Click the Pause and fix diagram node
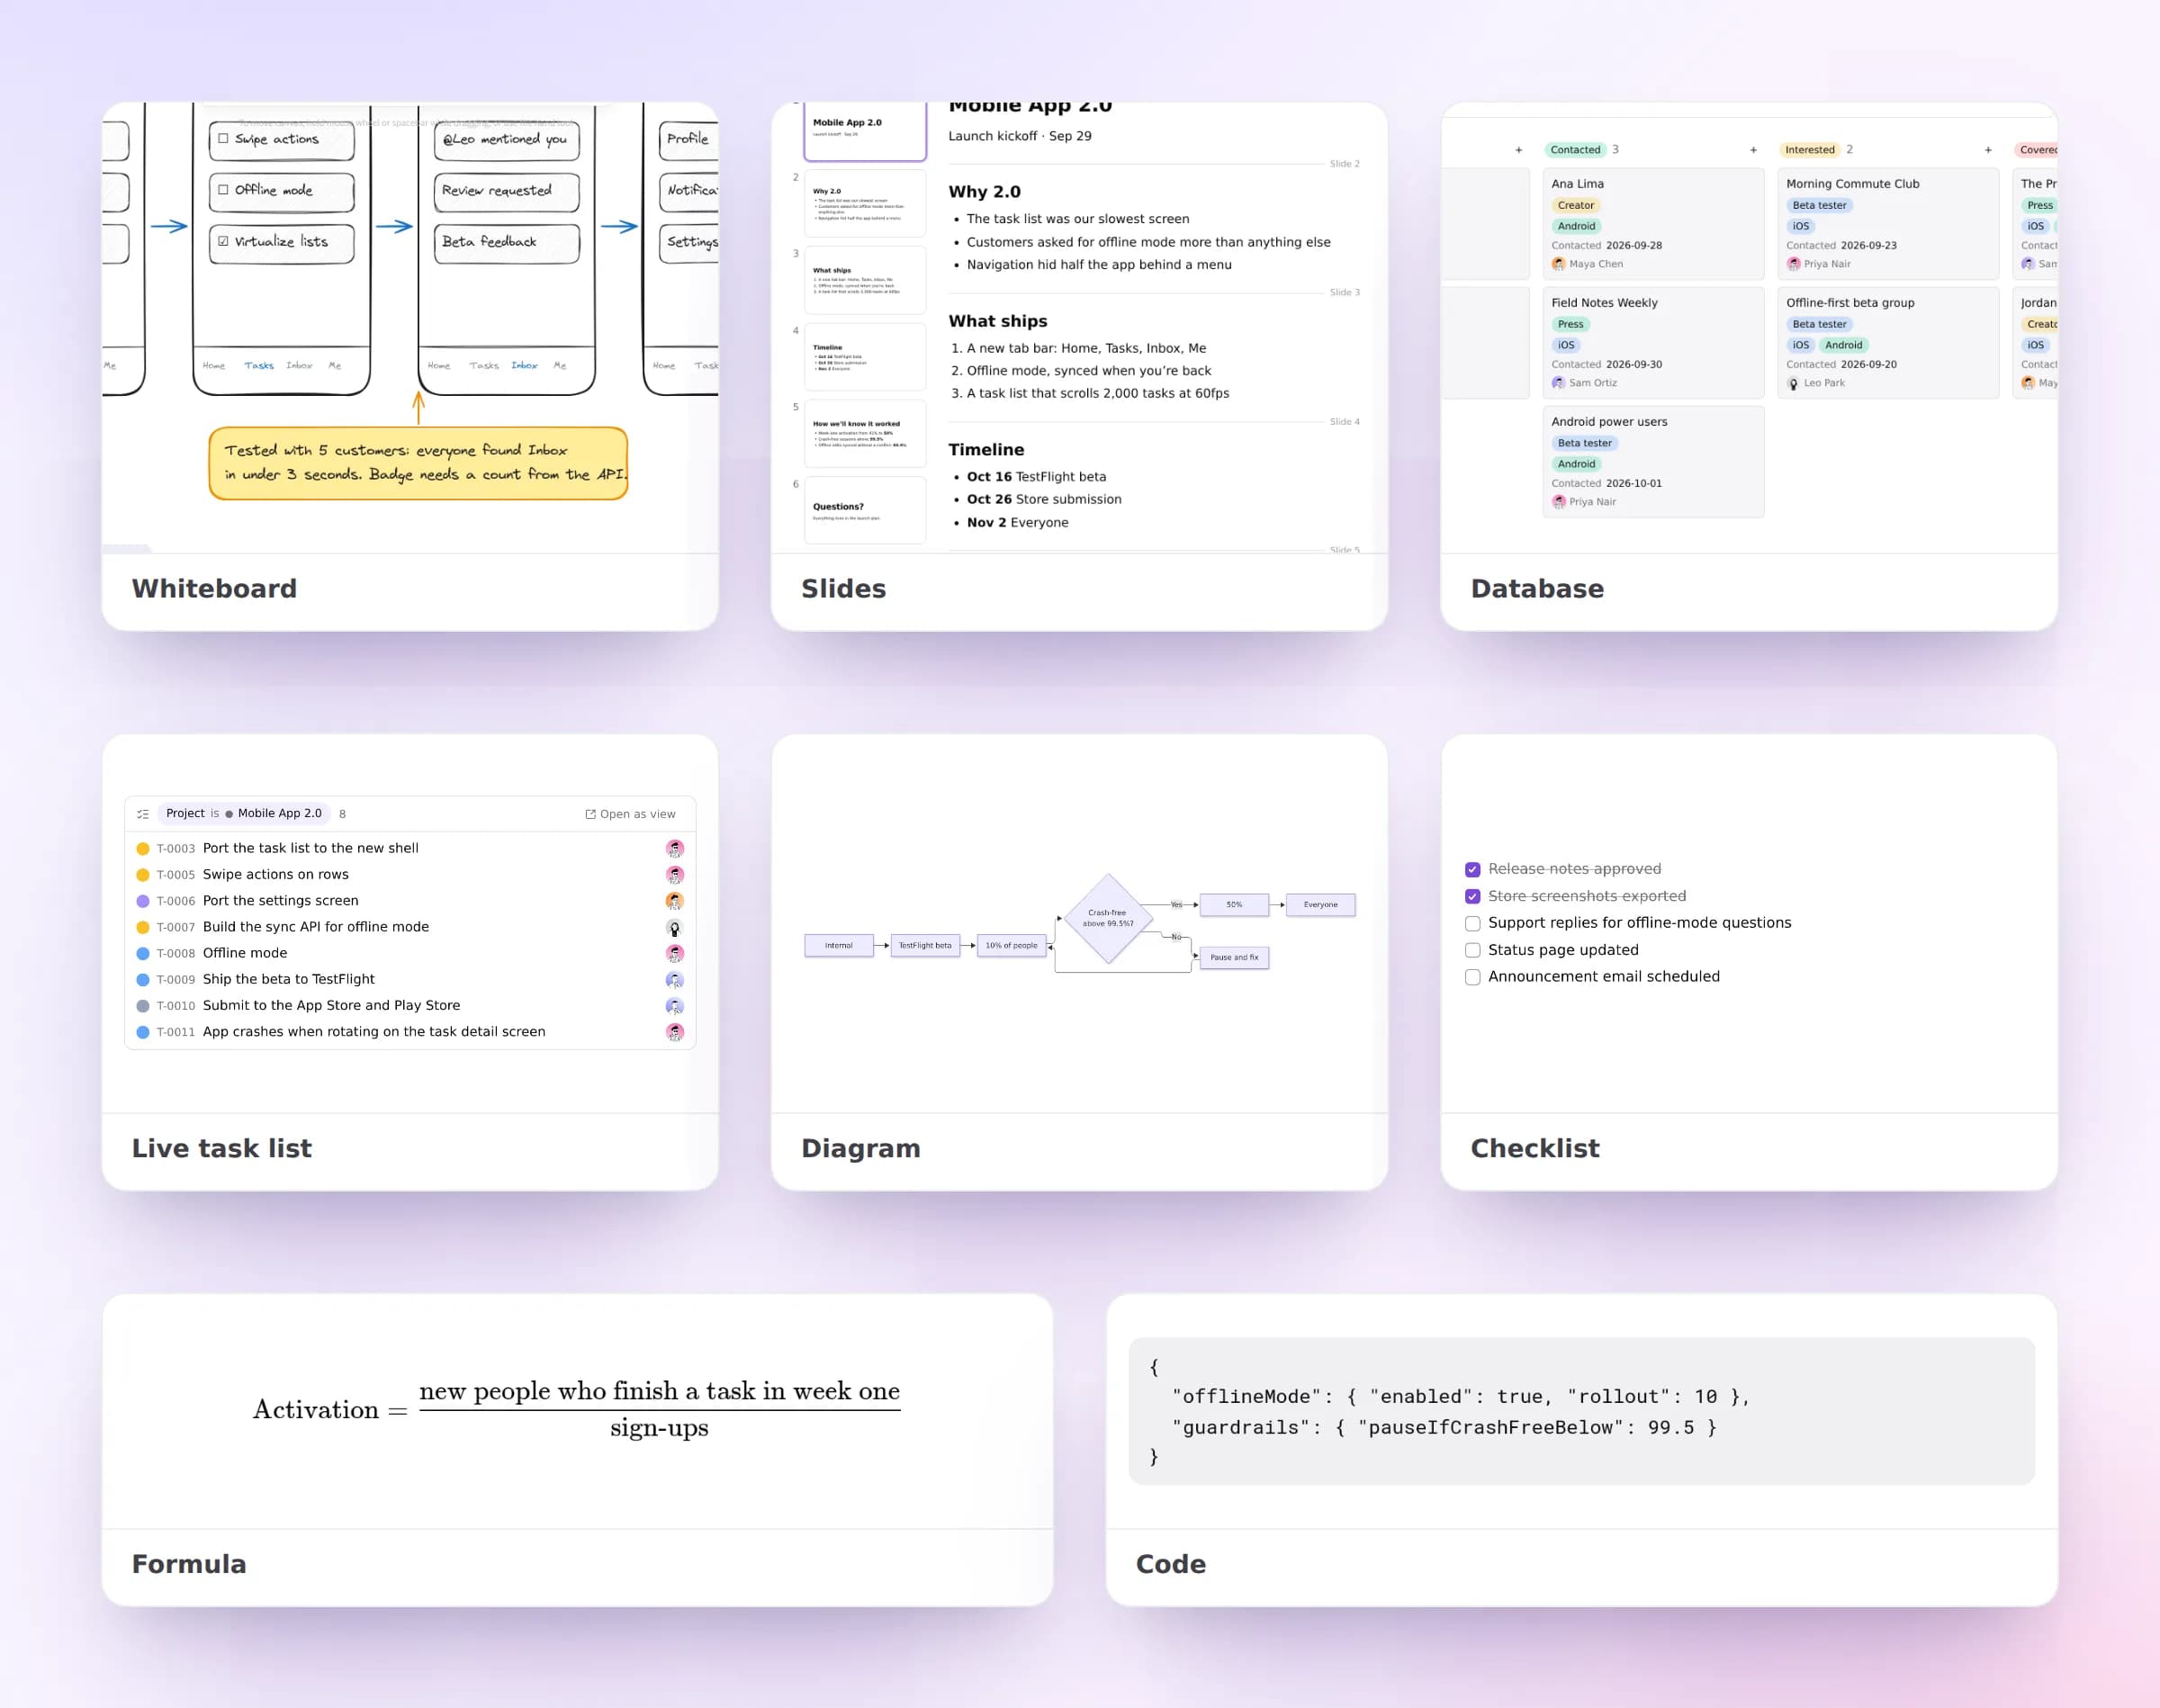The width and height of the screenshot is (2160, 1708). [x=1234, y=958]
